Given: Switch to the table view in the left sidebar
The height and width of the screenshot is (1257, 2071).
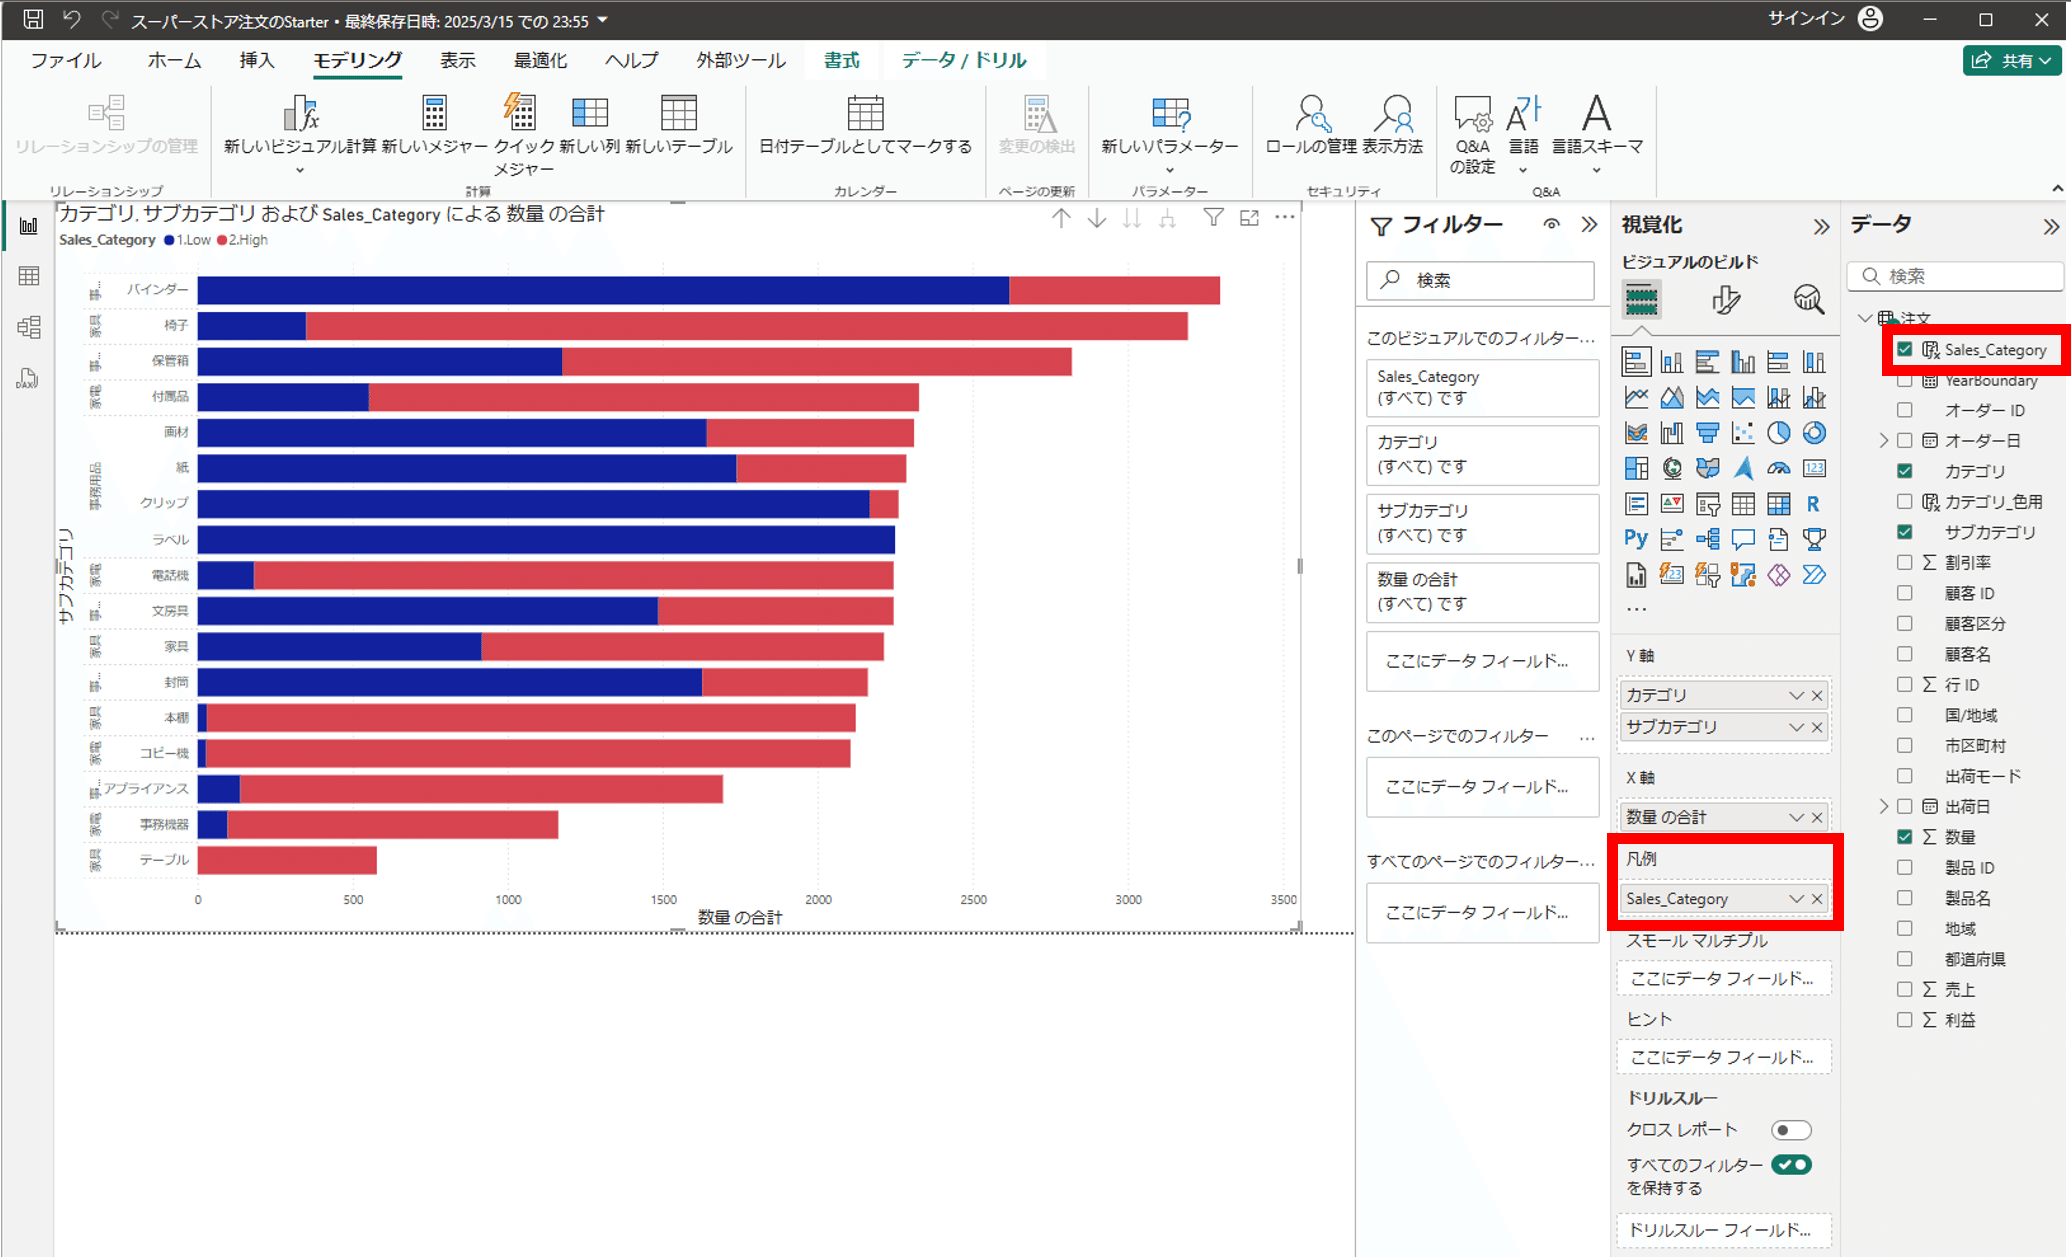Looking at the screenshot, I should point(29,276).
